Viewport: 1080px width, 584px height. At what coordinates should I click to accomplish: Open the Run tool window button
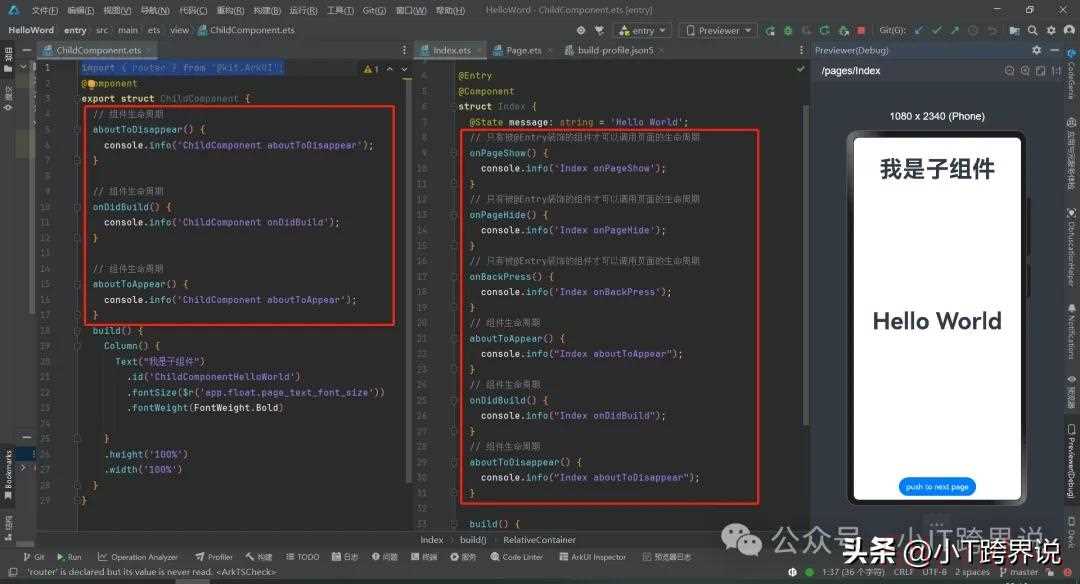(69, 556)
